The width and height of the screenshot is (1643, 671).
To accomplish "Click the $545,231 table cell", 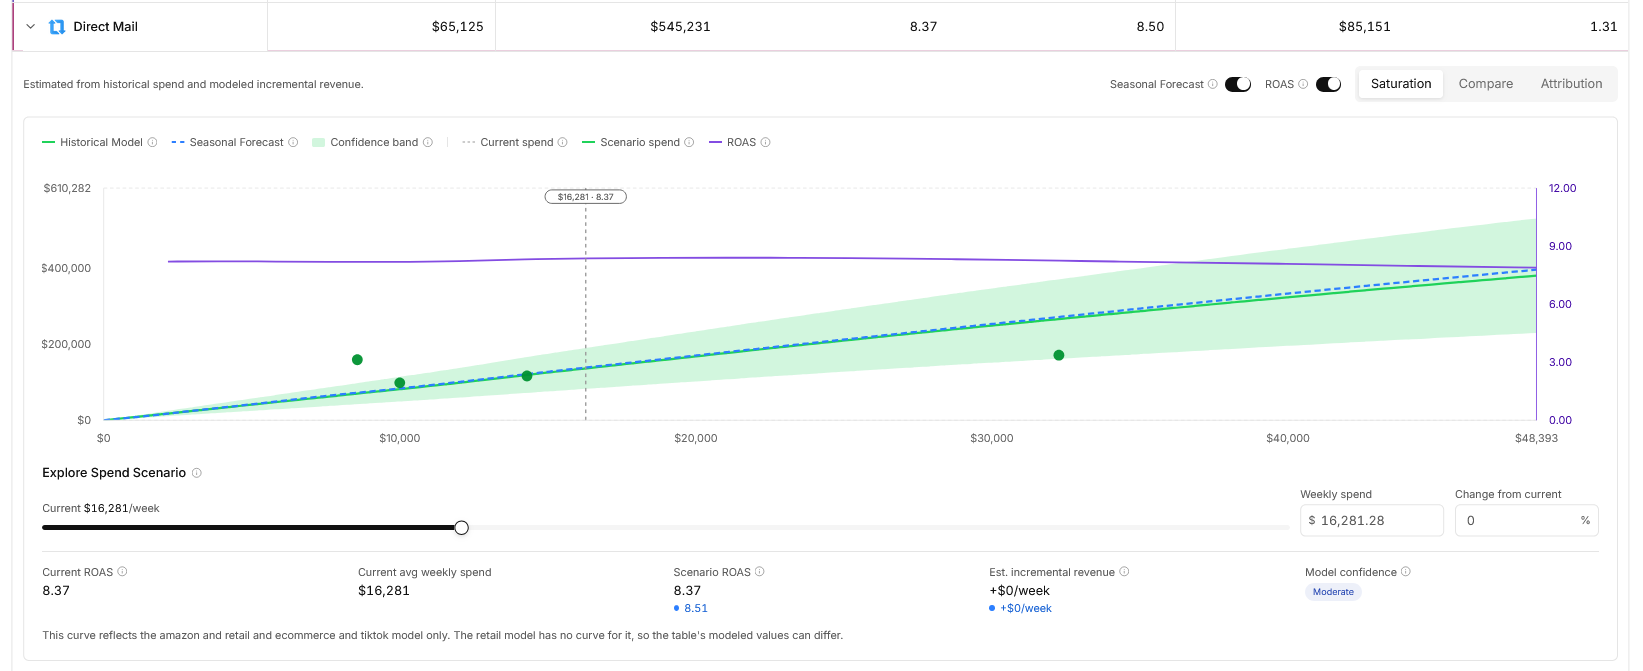I will pos(680,27).
